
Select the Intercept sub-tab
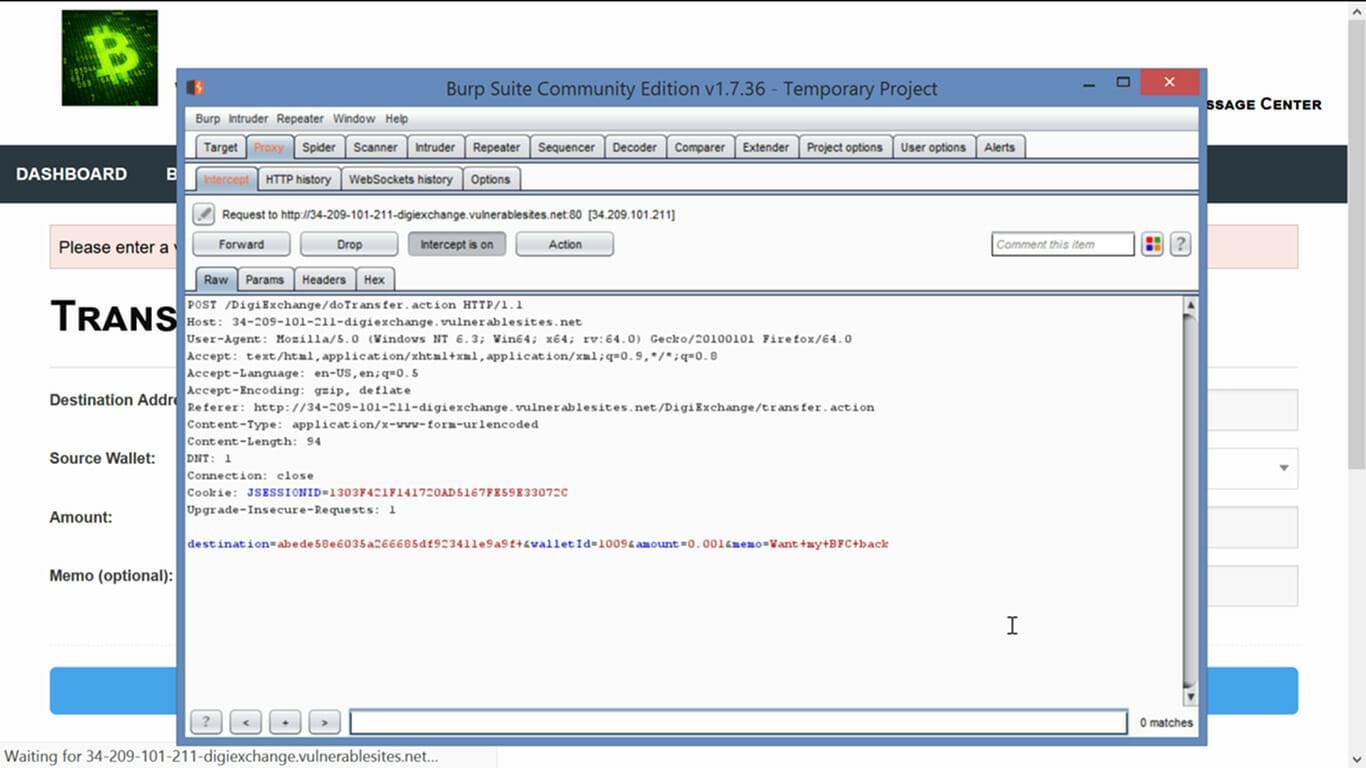point(226,179)
